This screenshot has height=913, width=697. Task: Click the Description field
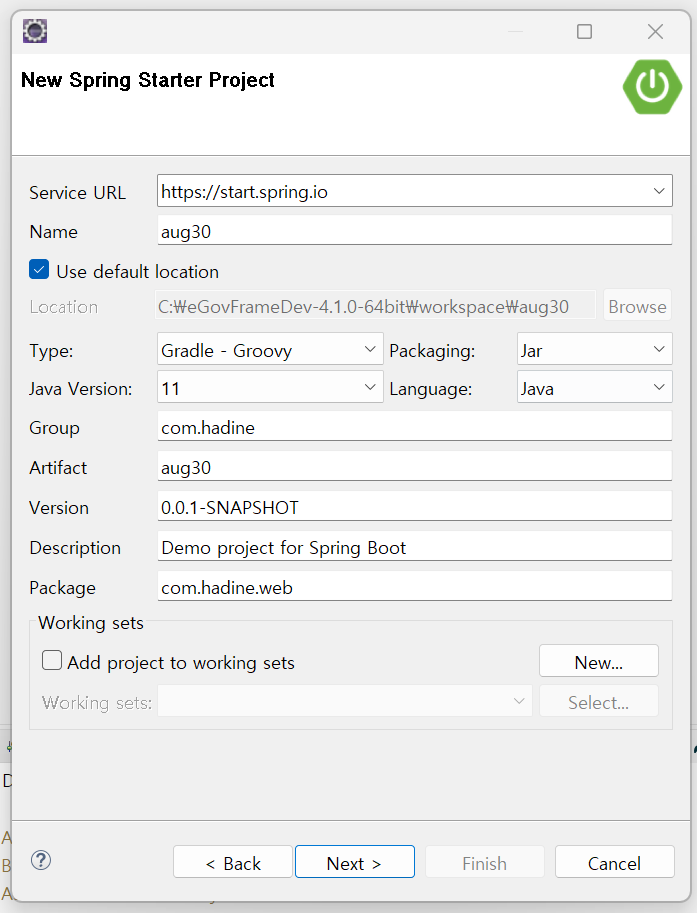[x=415, y=547]
